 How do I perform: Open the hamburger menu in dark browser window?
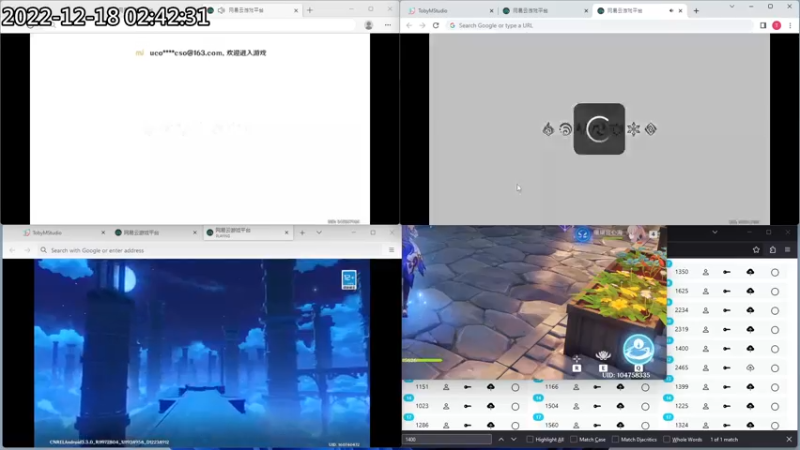coord(788,249)
